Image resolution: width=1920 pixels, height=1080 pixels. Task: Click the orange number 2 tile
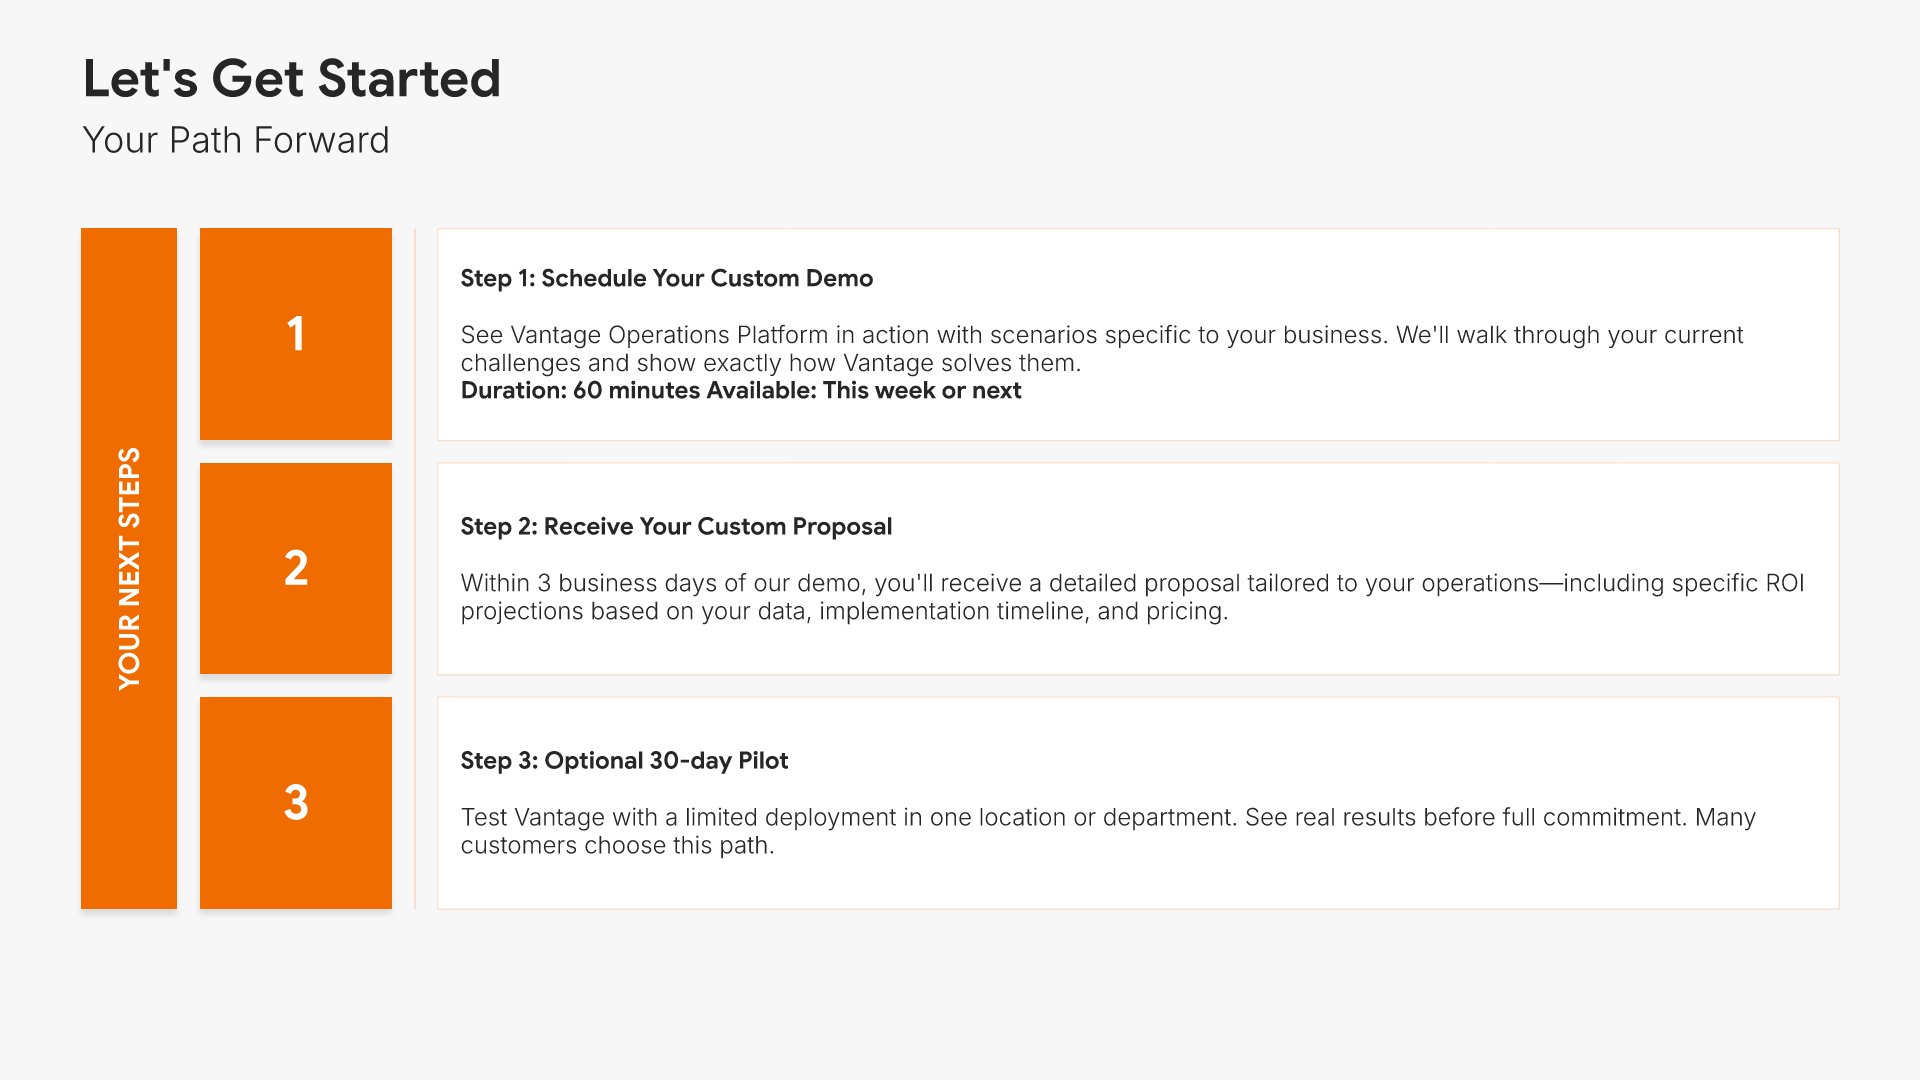(295, 568)
